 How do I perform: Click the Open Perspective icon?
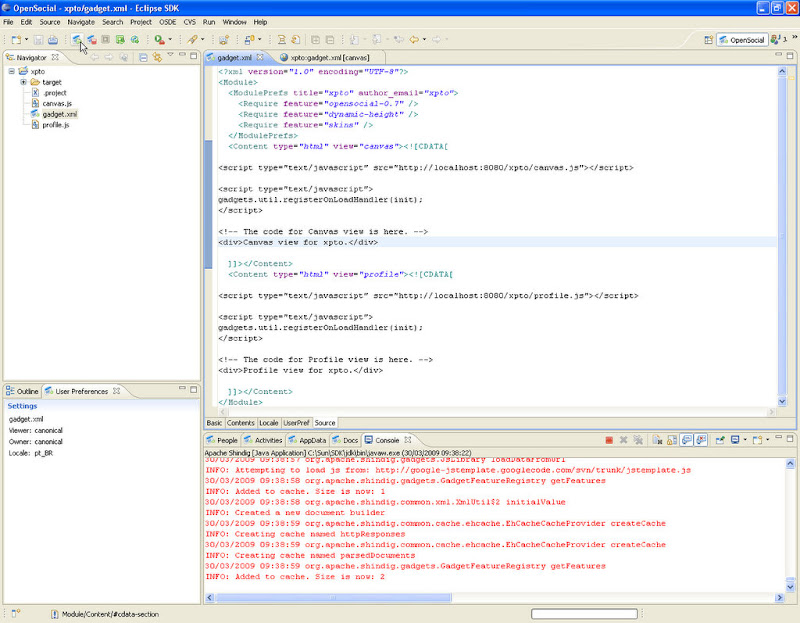pyautogui.click(x=708, y=40)
